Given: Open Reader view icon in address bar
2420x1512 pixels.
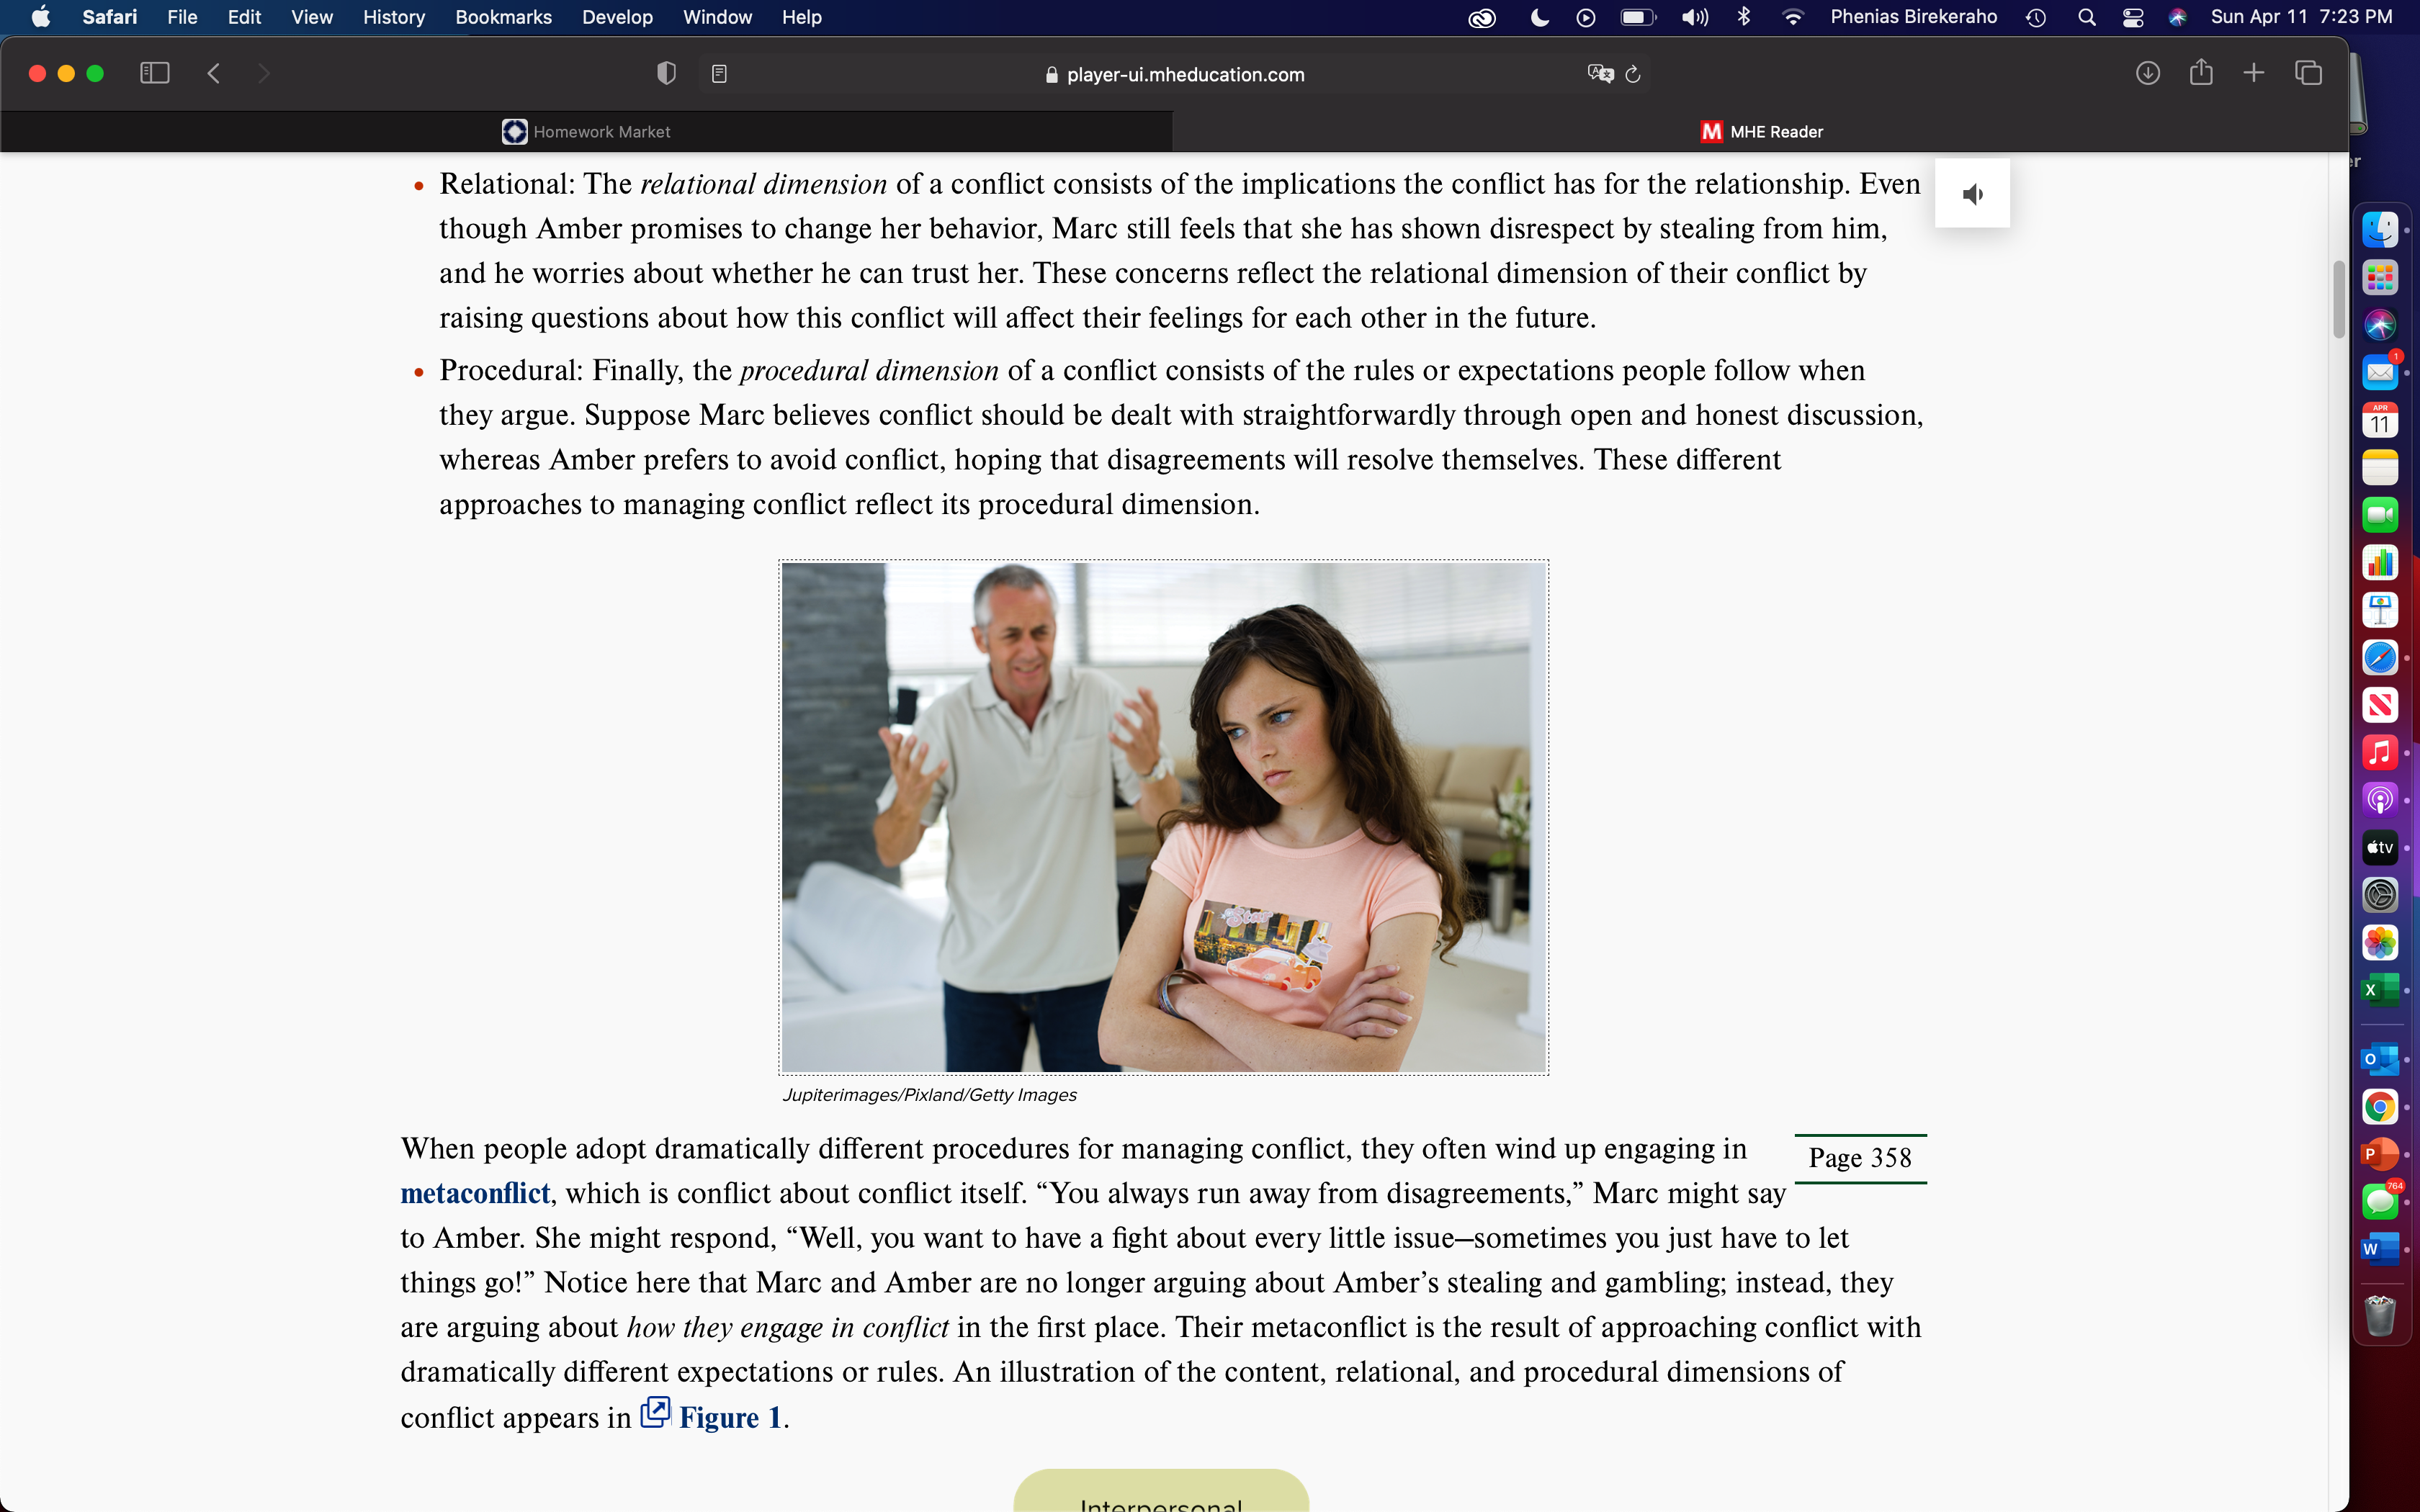Looking at the screenshot, I should point(719,74).
